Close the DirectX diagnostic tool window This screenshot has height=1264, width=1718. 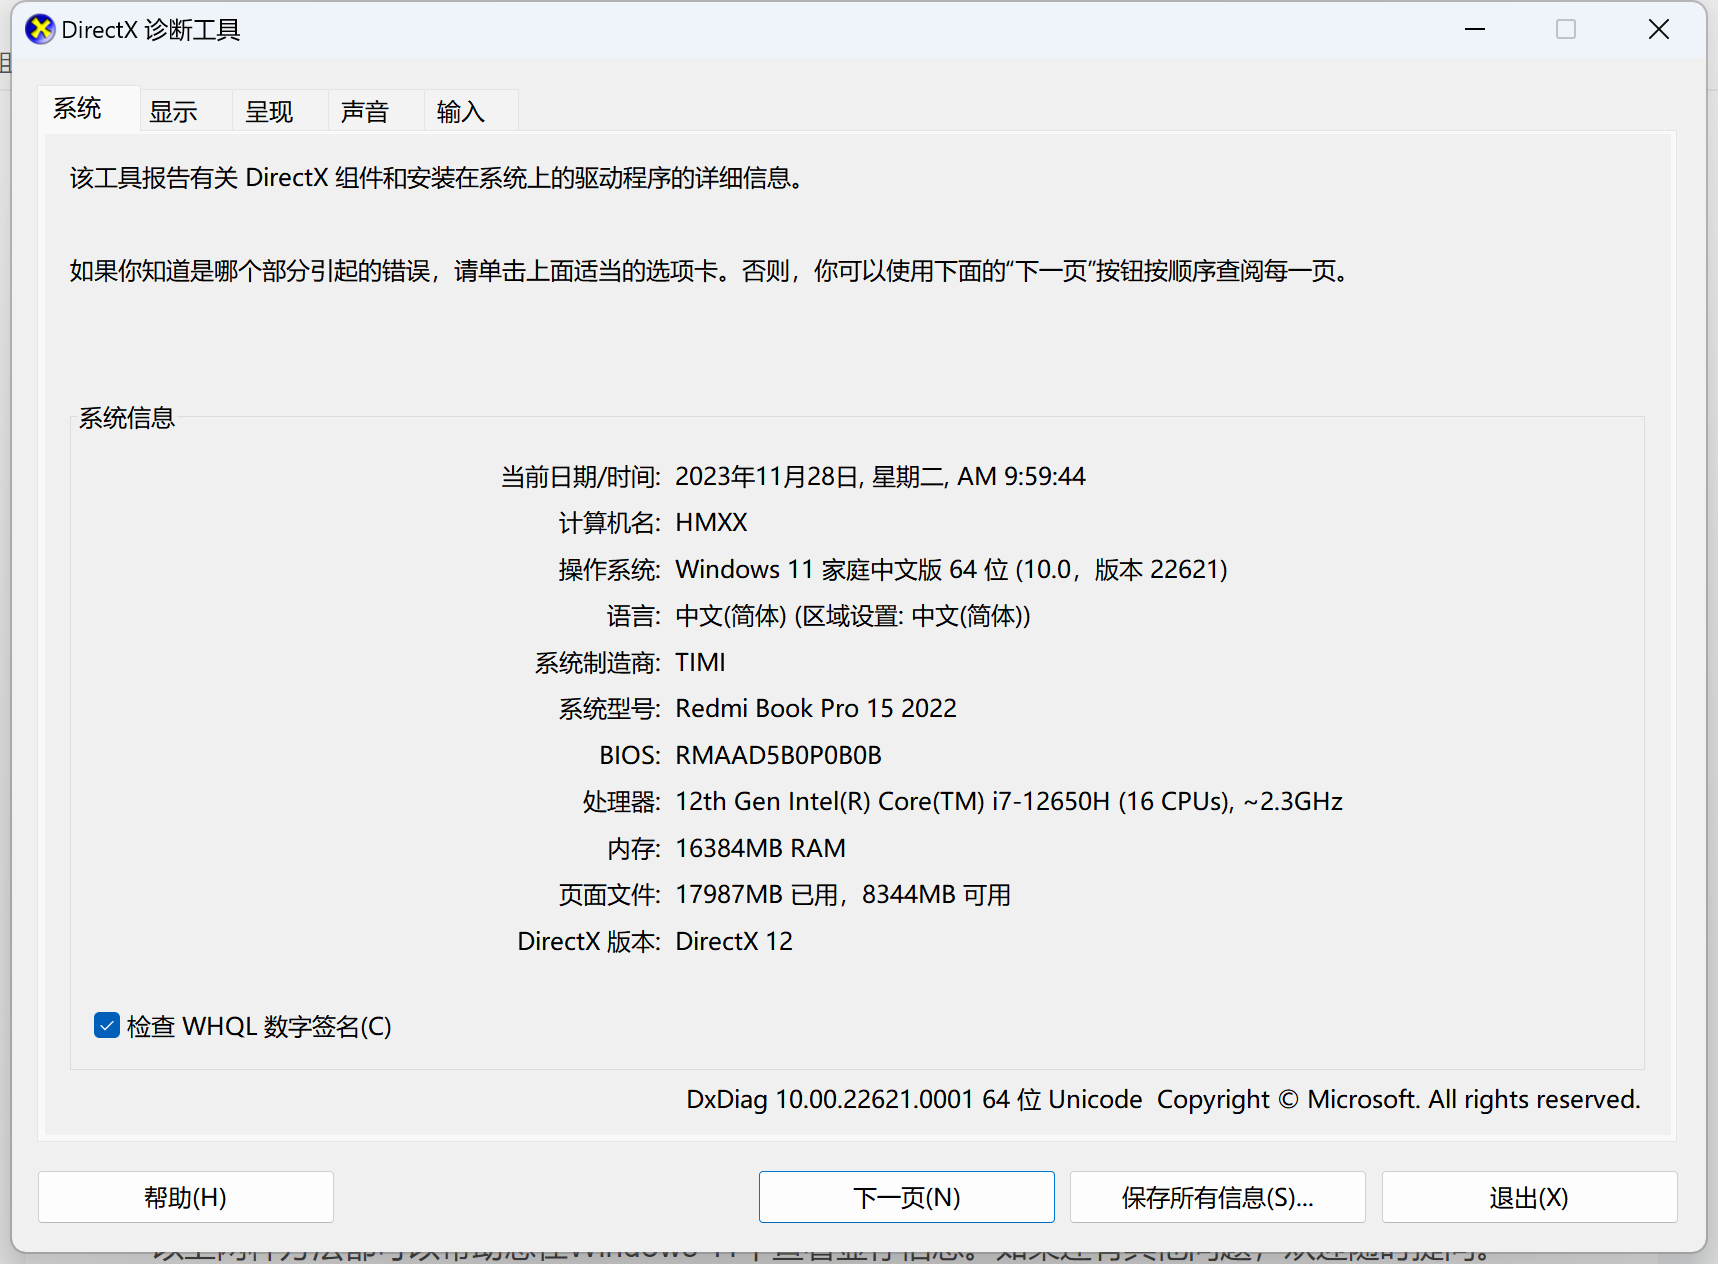coord(1659,30)
